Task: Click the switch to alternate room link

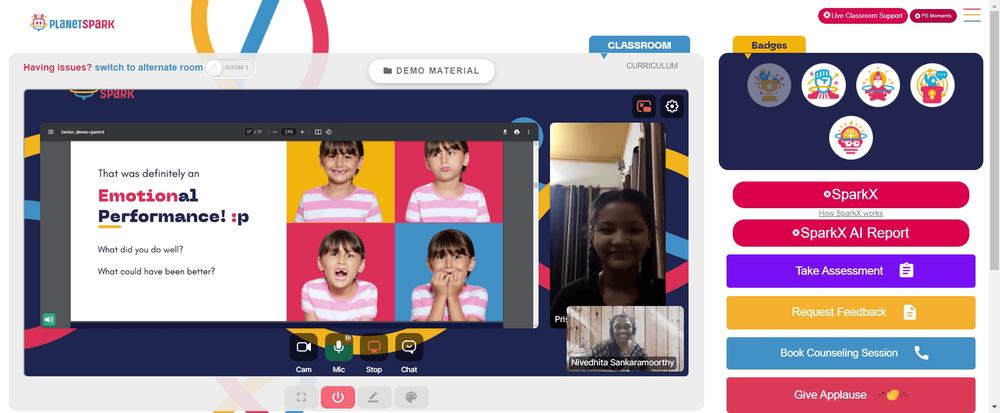Action: click(149, 67)
